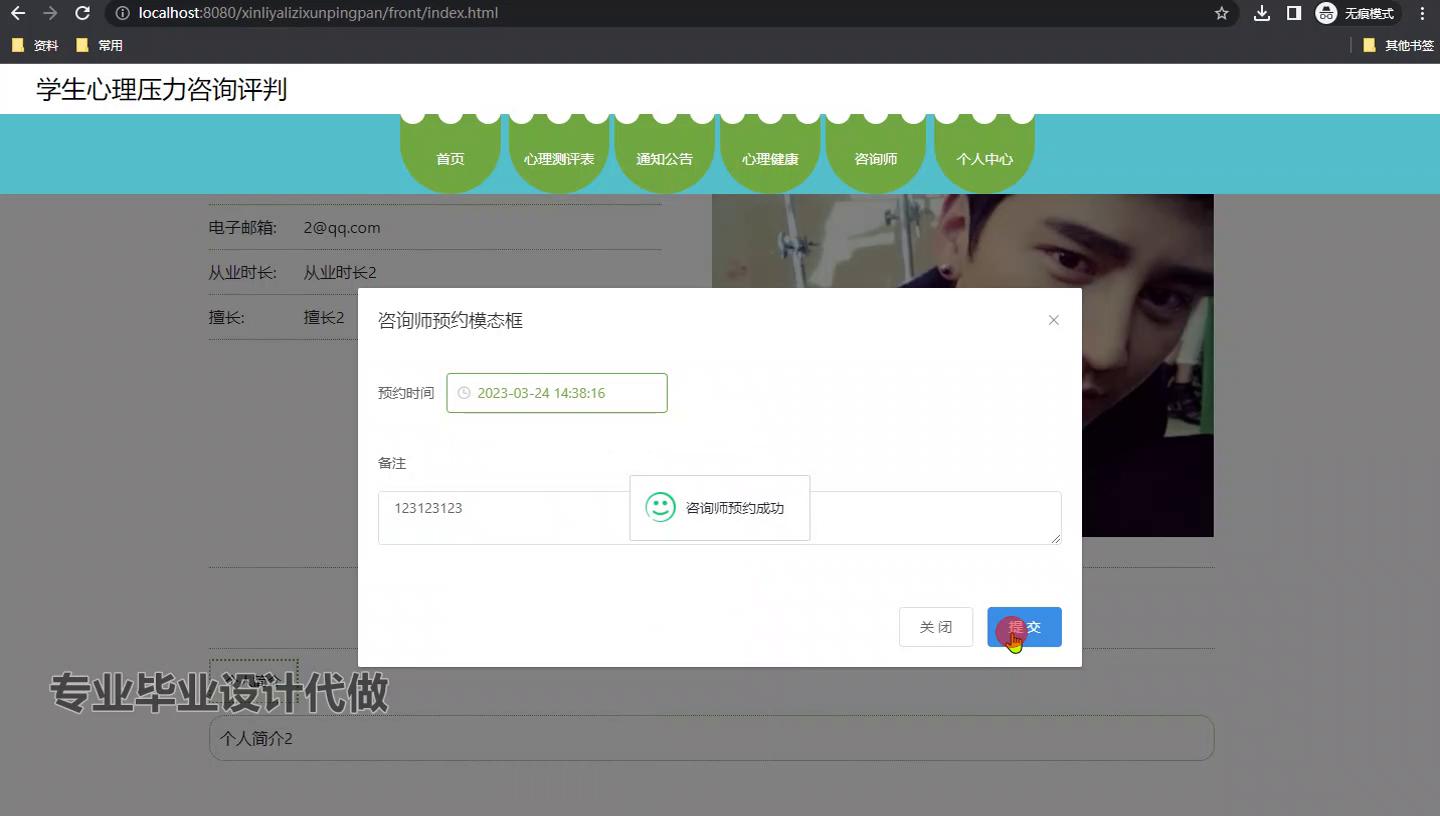Screen dimensions: 1440x816
Task: Open the 资料 bookmarks folder
Action: pyautogui.click(x=35, y=45)
